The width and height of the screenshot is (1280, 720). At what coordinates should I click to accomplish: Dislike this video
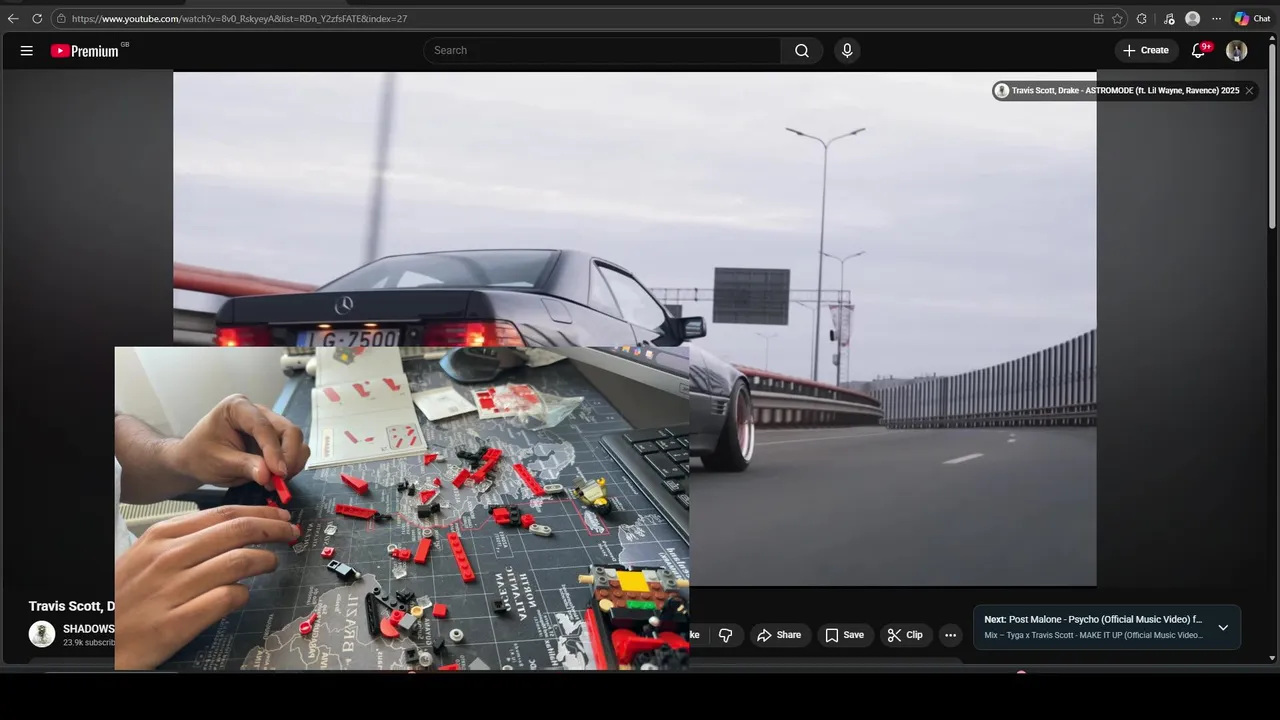pyautogui.click(x=726, y=635)
